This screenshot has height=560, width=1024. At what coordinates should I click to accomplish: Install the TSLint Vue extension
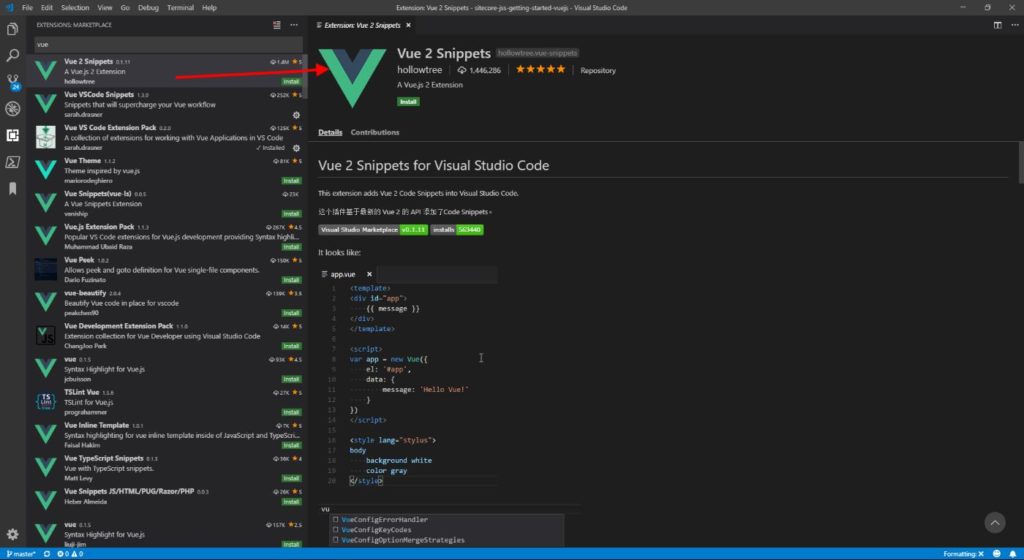pyautogui.click(x=291, y=412)
